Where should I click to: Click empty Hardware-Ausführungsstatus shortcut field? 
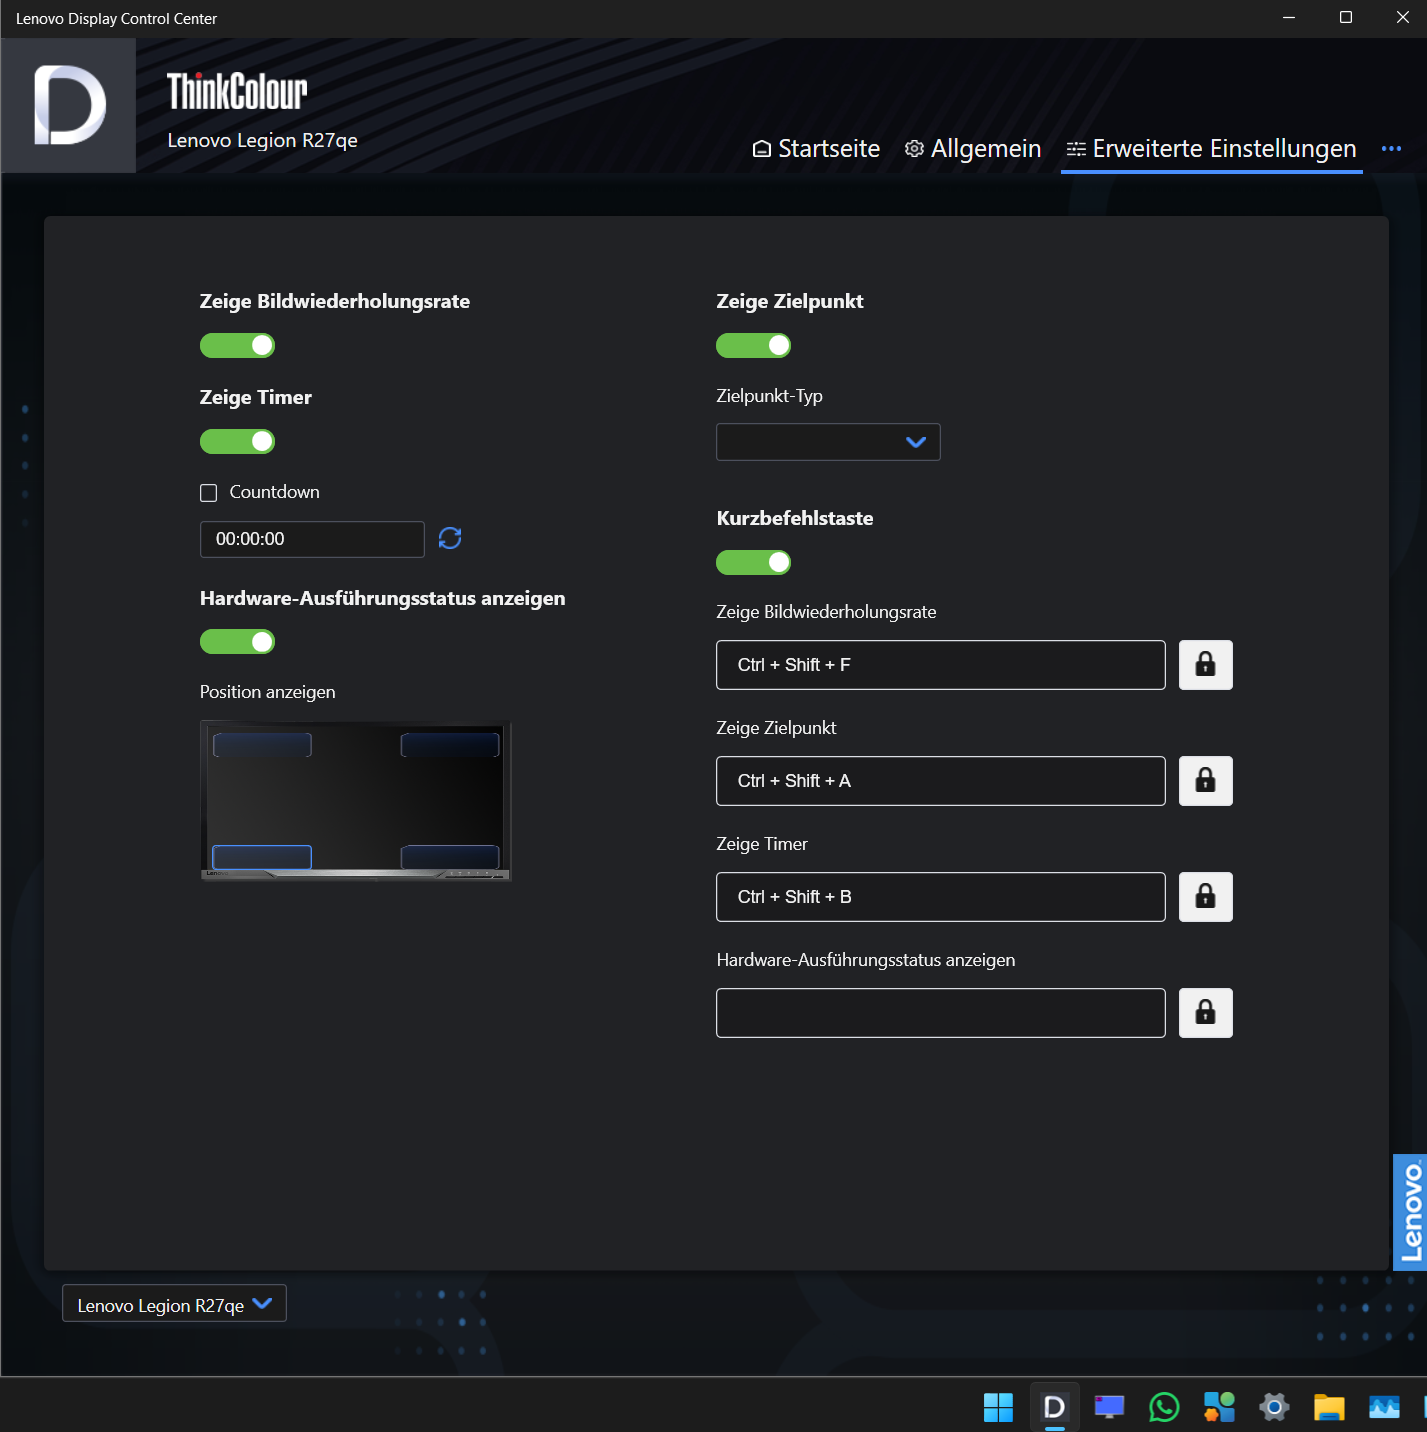point(941,1013)
